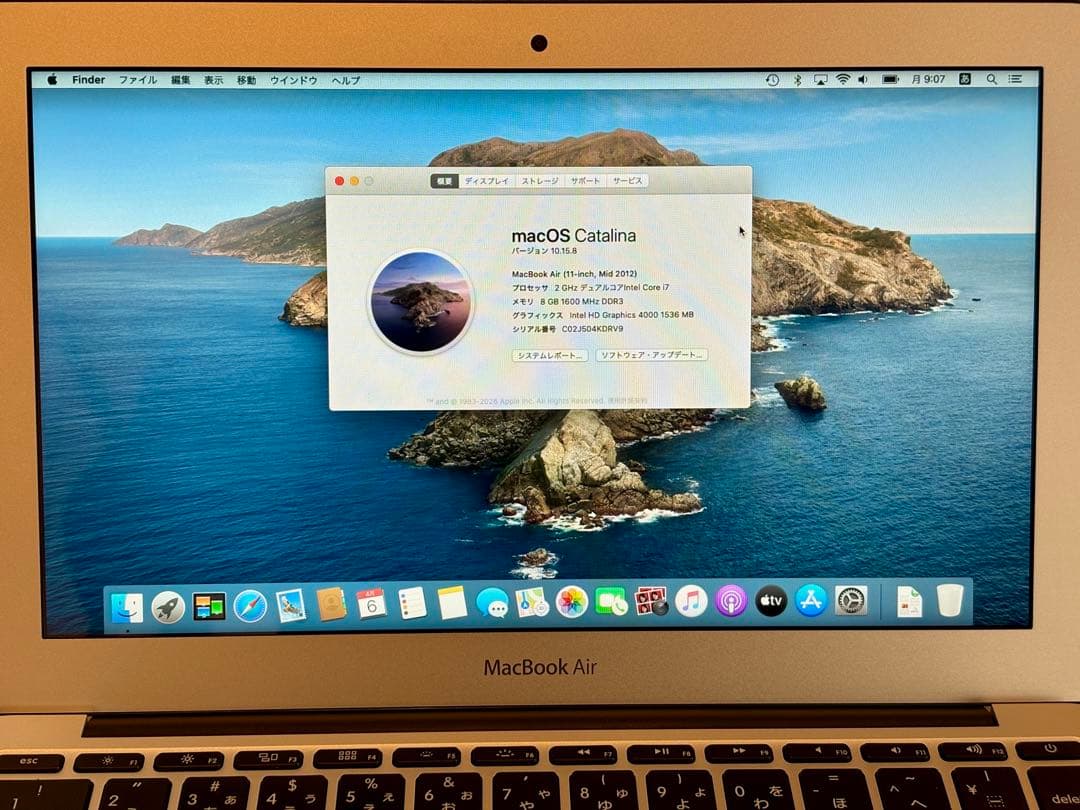The height and width of the screenshot is (810, 1080).
Task: Open the ヘルプ menu
Action: click(345, 80)
